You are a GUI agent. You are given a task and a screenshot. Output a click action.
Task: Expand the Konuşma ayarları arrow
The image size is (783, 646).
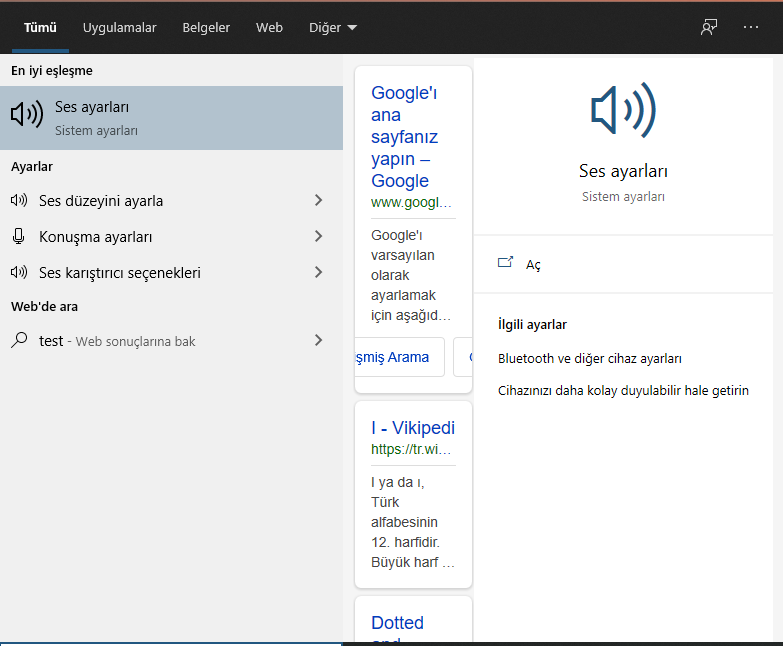click(x=318, y=237)
